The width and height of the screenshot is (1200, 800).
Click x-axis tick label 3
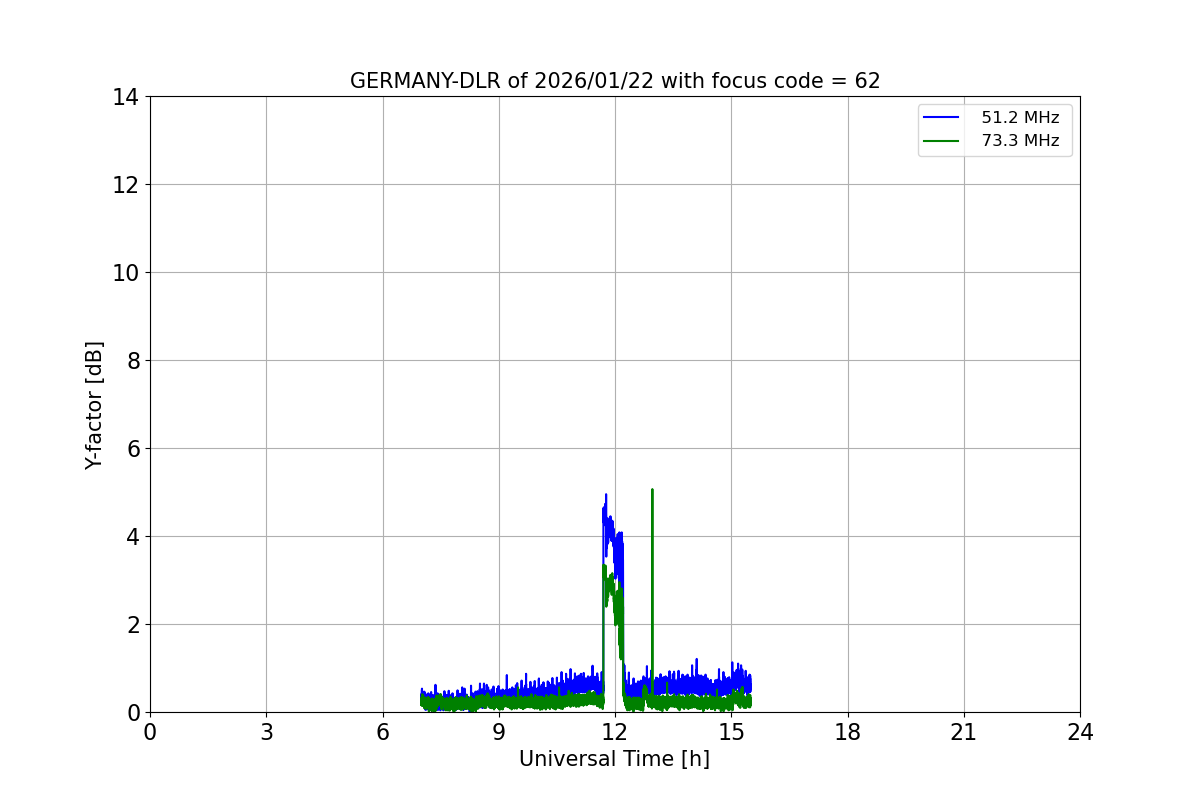[x=266, y=732]
